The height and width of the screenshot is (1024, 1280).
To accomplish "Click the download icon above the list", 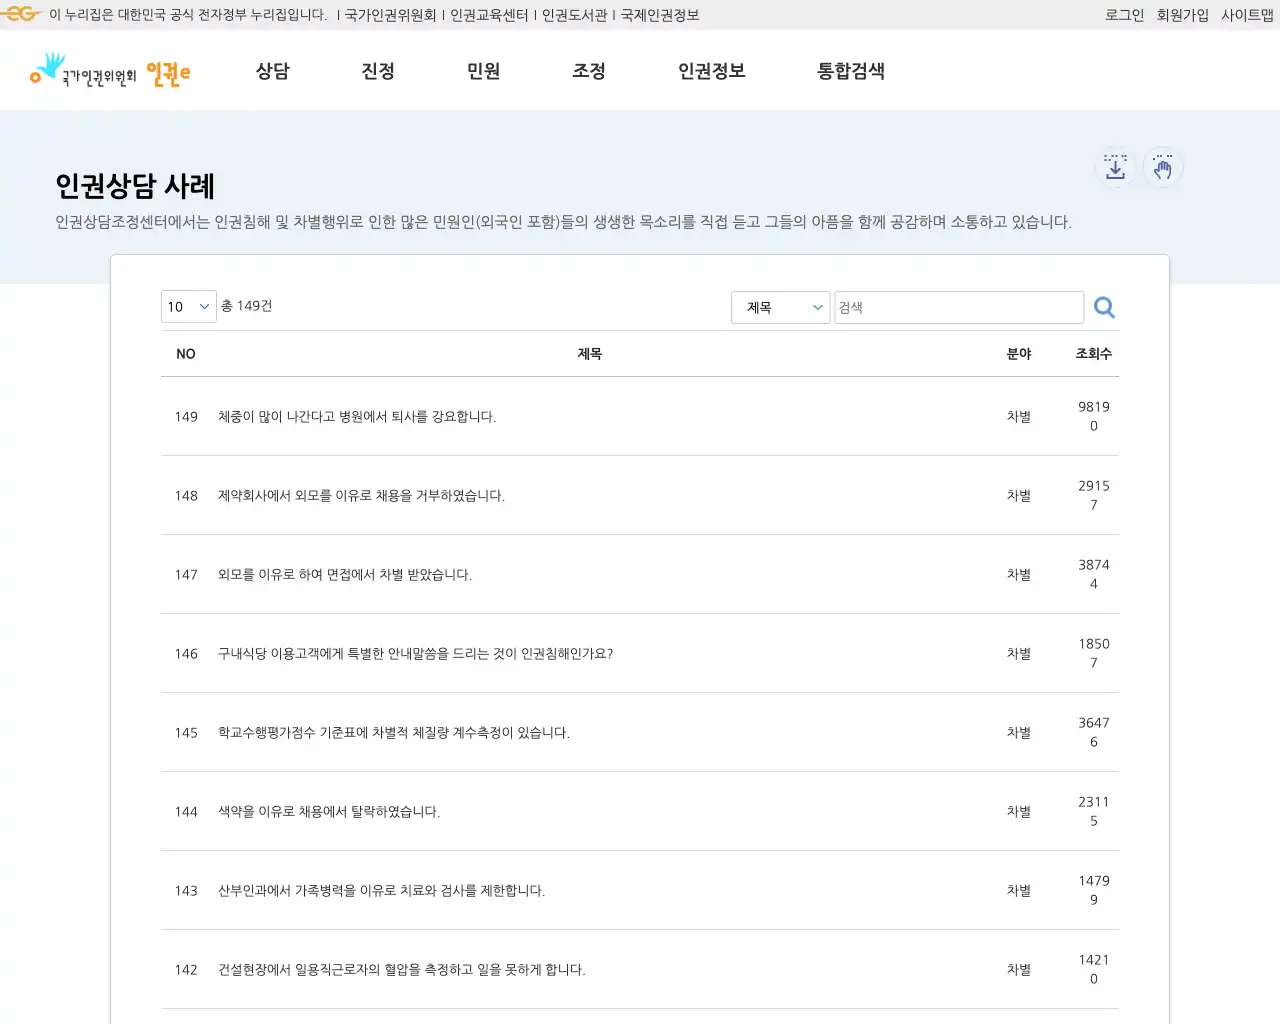I will pyautogui.click(x=1114, y=167).
